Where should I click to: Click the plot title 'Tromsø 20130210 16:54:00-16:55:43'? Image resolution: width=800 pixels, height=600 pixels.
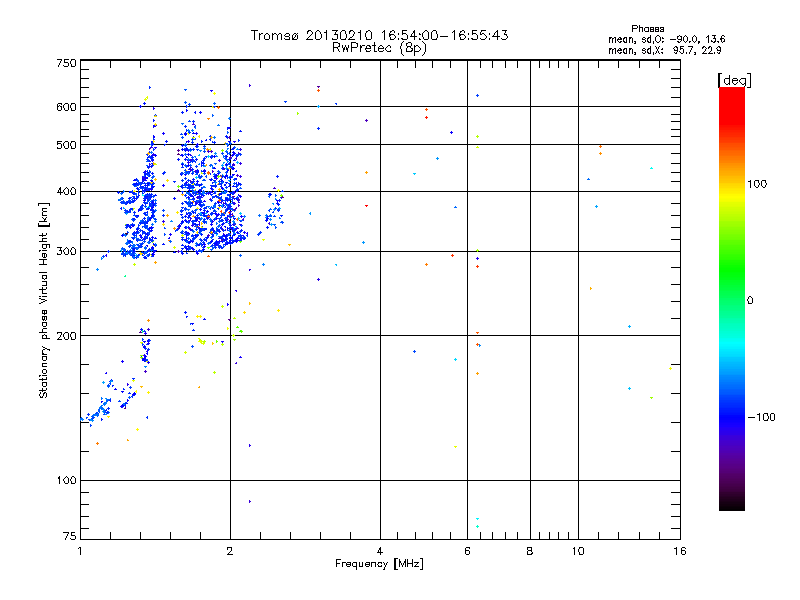pyautogui.click(x=379, y=35)
